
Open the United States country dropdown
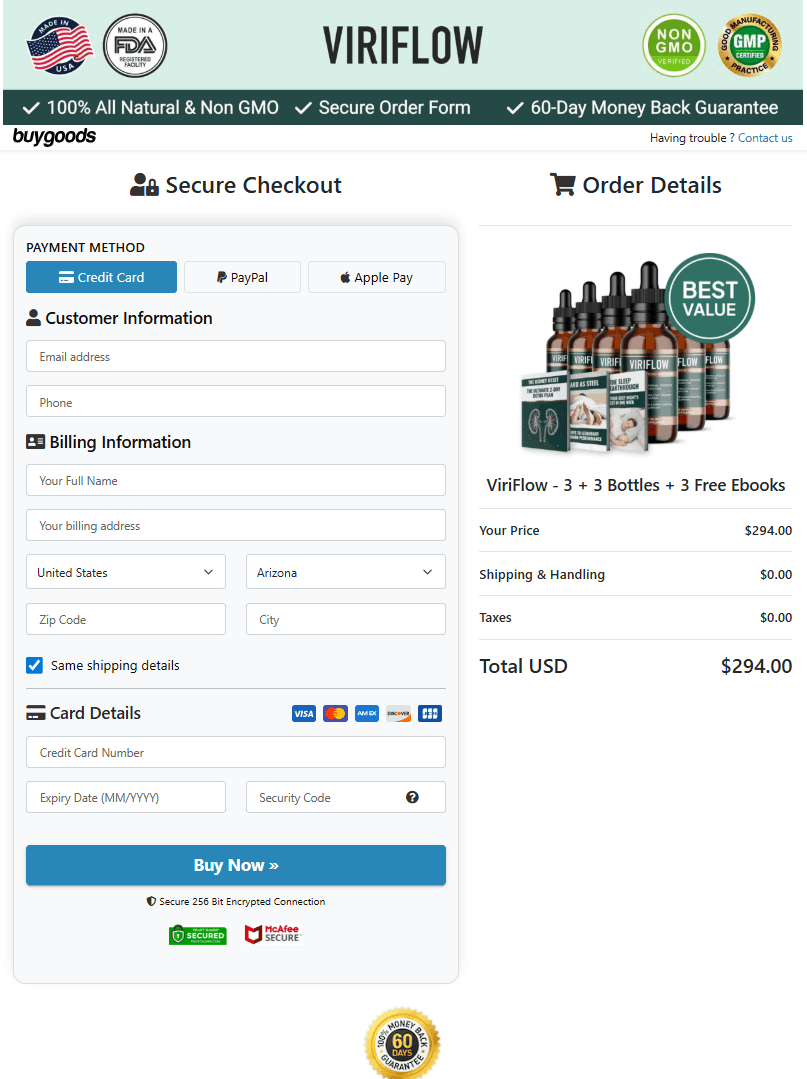pos(126,572)
